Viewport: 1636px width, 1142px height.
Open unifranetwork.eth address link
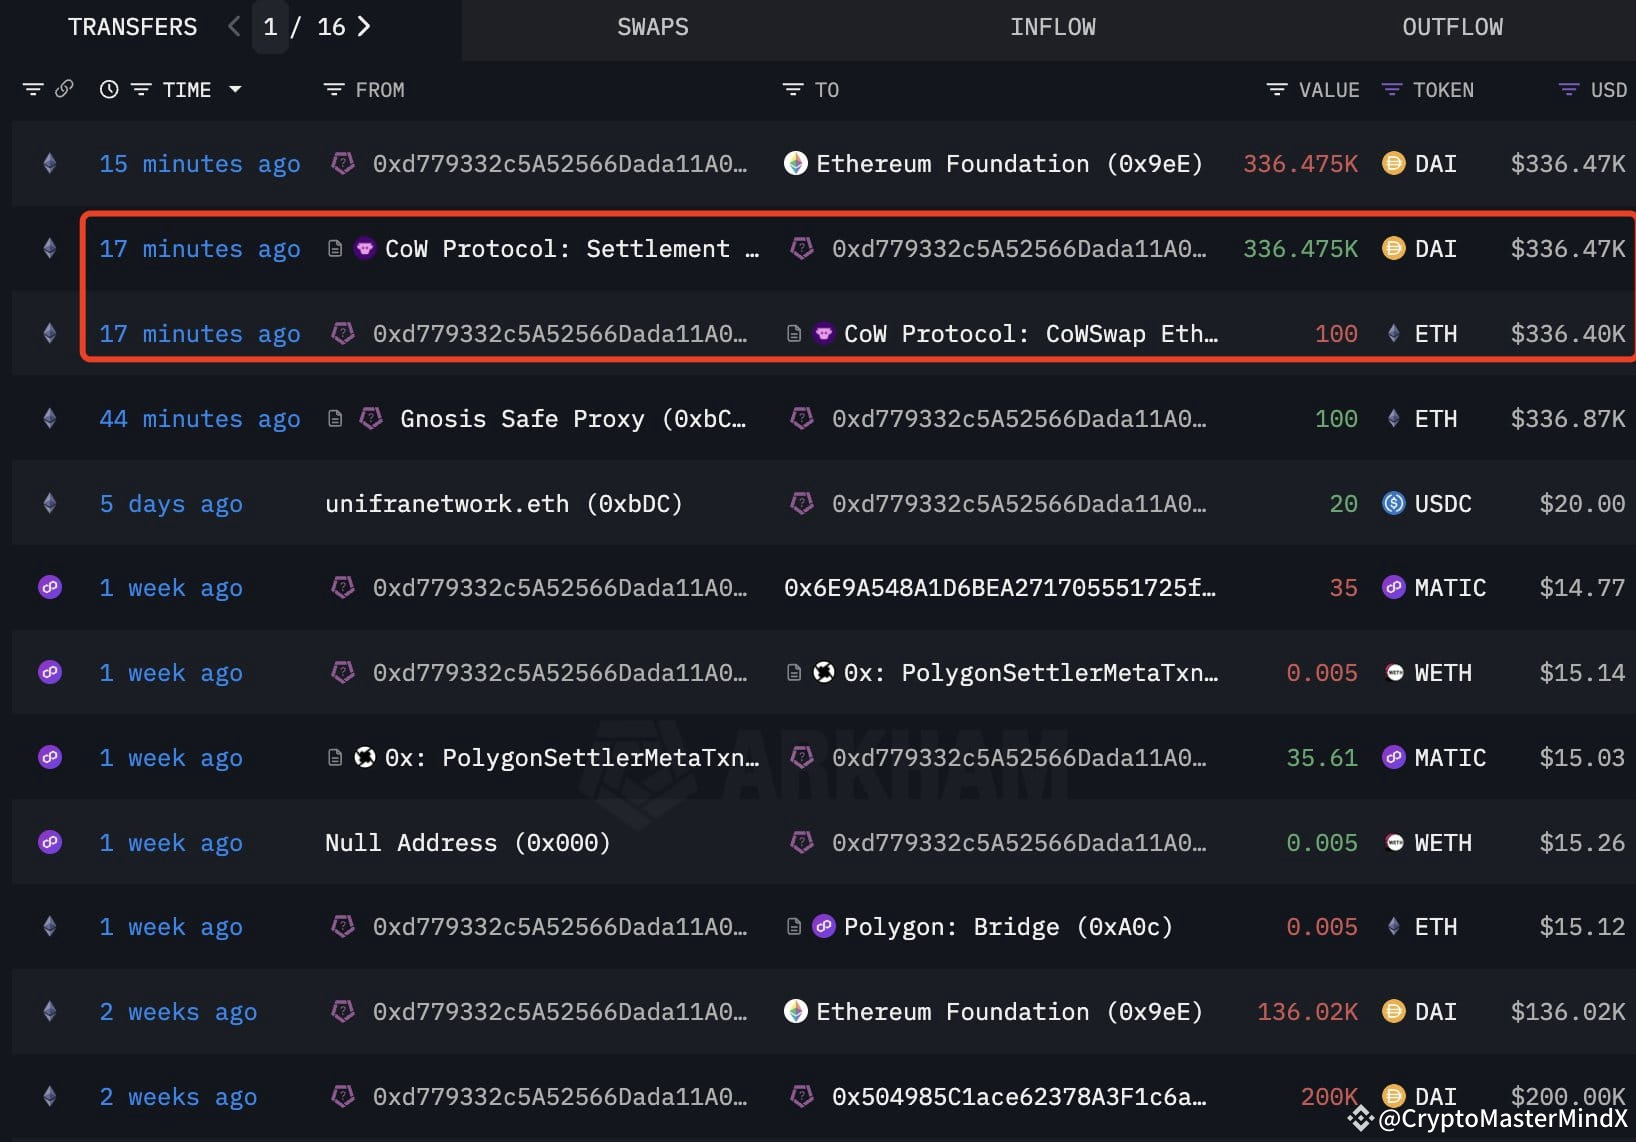coord(504,504)
